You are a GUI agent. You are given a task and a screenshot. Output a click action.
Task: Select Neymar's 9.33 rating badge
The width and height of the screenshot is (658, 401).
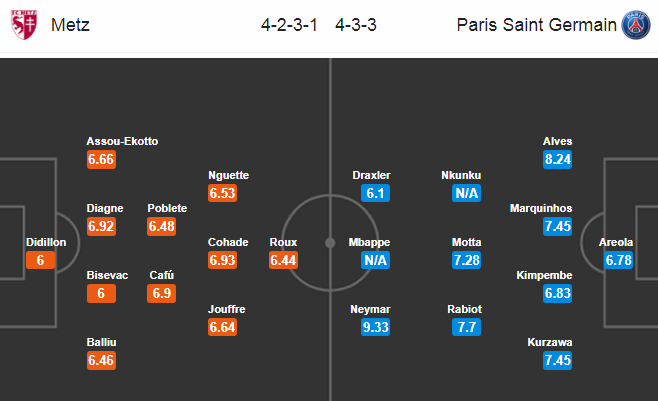[x=376, y=327]
